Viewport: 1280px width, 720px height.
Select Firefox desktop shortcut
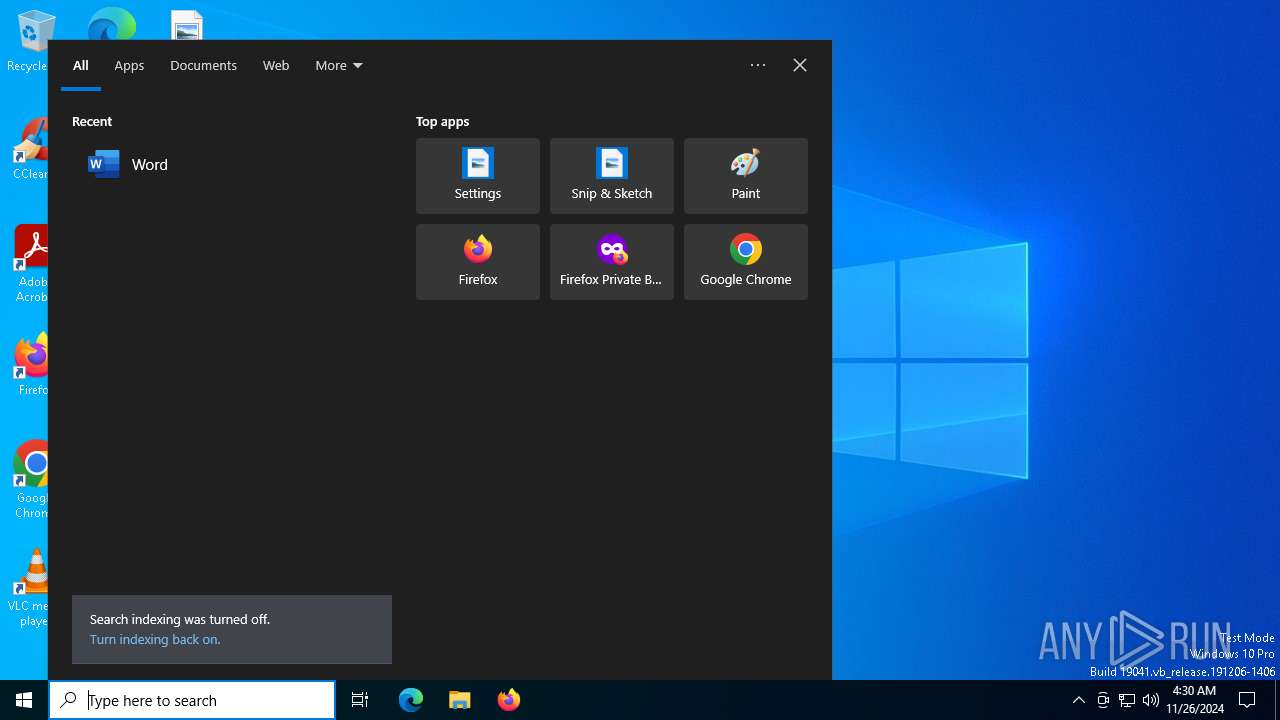point(30,365)
